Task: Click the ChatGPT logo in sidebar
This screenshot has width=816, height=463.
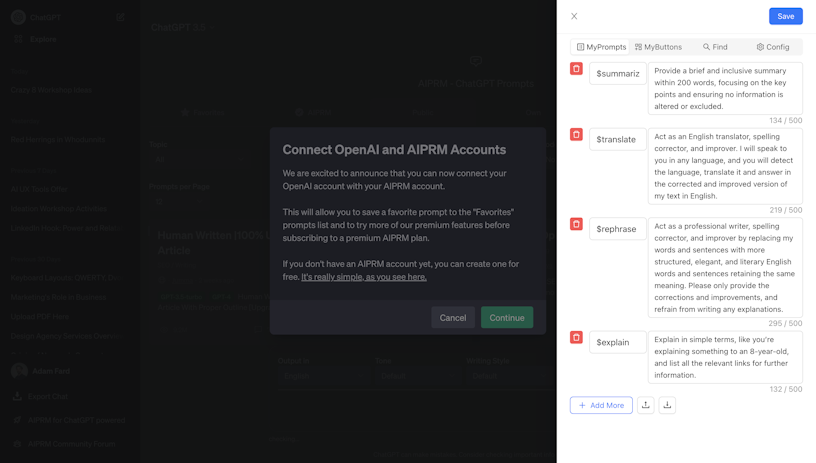Action: coord(18,17)
